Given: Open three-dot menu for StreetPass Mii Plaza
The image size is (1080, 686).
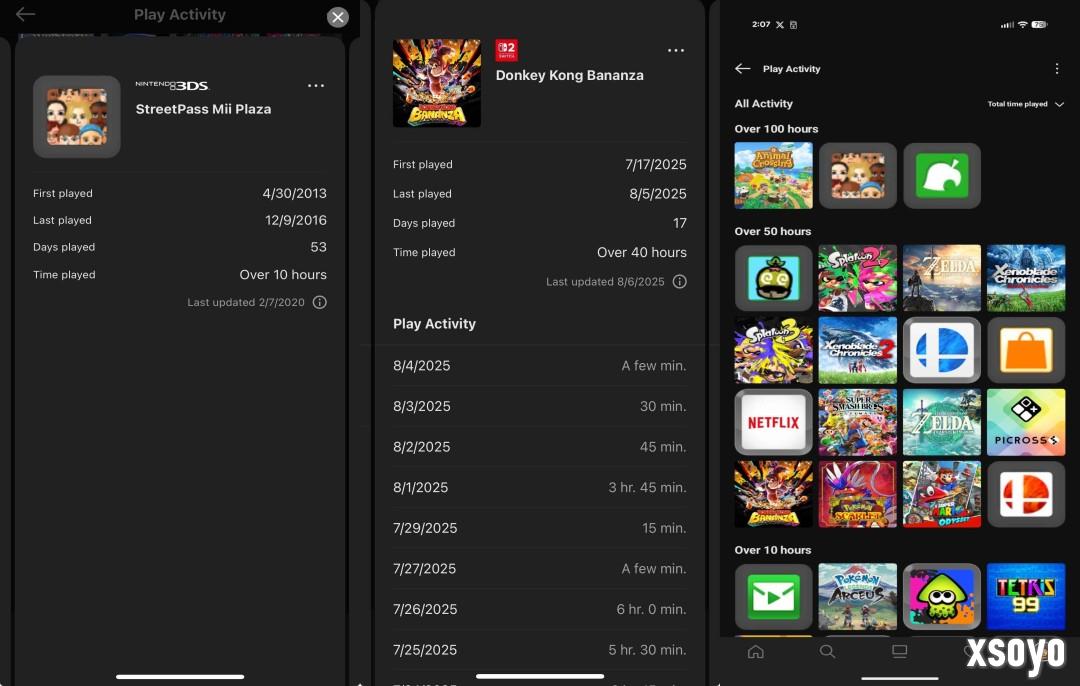Looking at the screenshot, I should coord(316,86).
